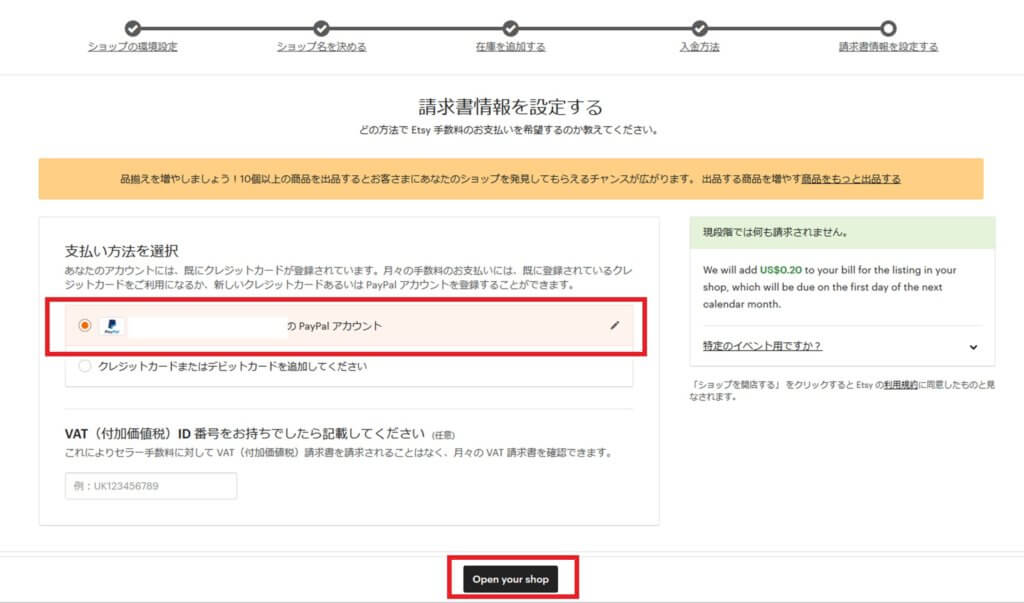Select the PayPal アカウント radio button
The height and width of the screenshot is (603, 1024).
(x=84, y=325)
